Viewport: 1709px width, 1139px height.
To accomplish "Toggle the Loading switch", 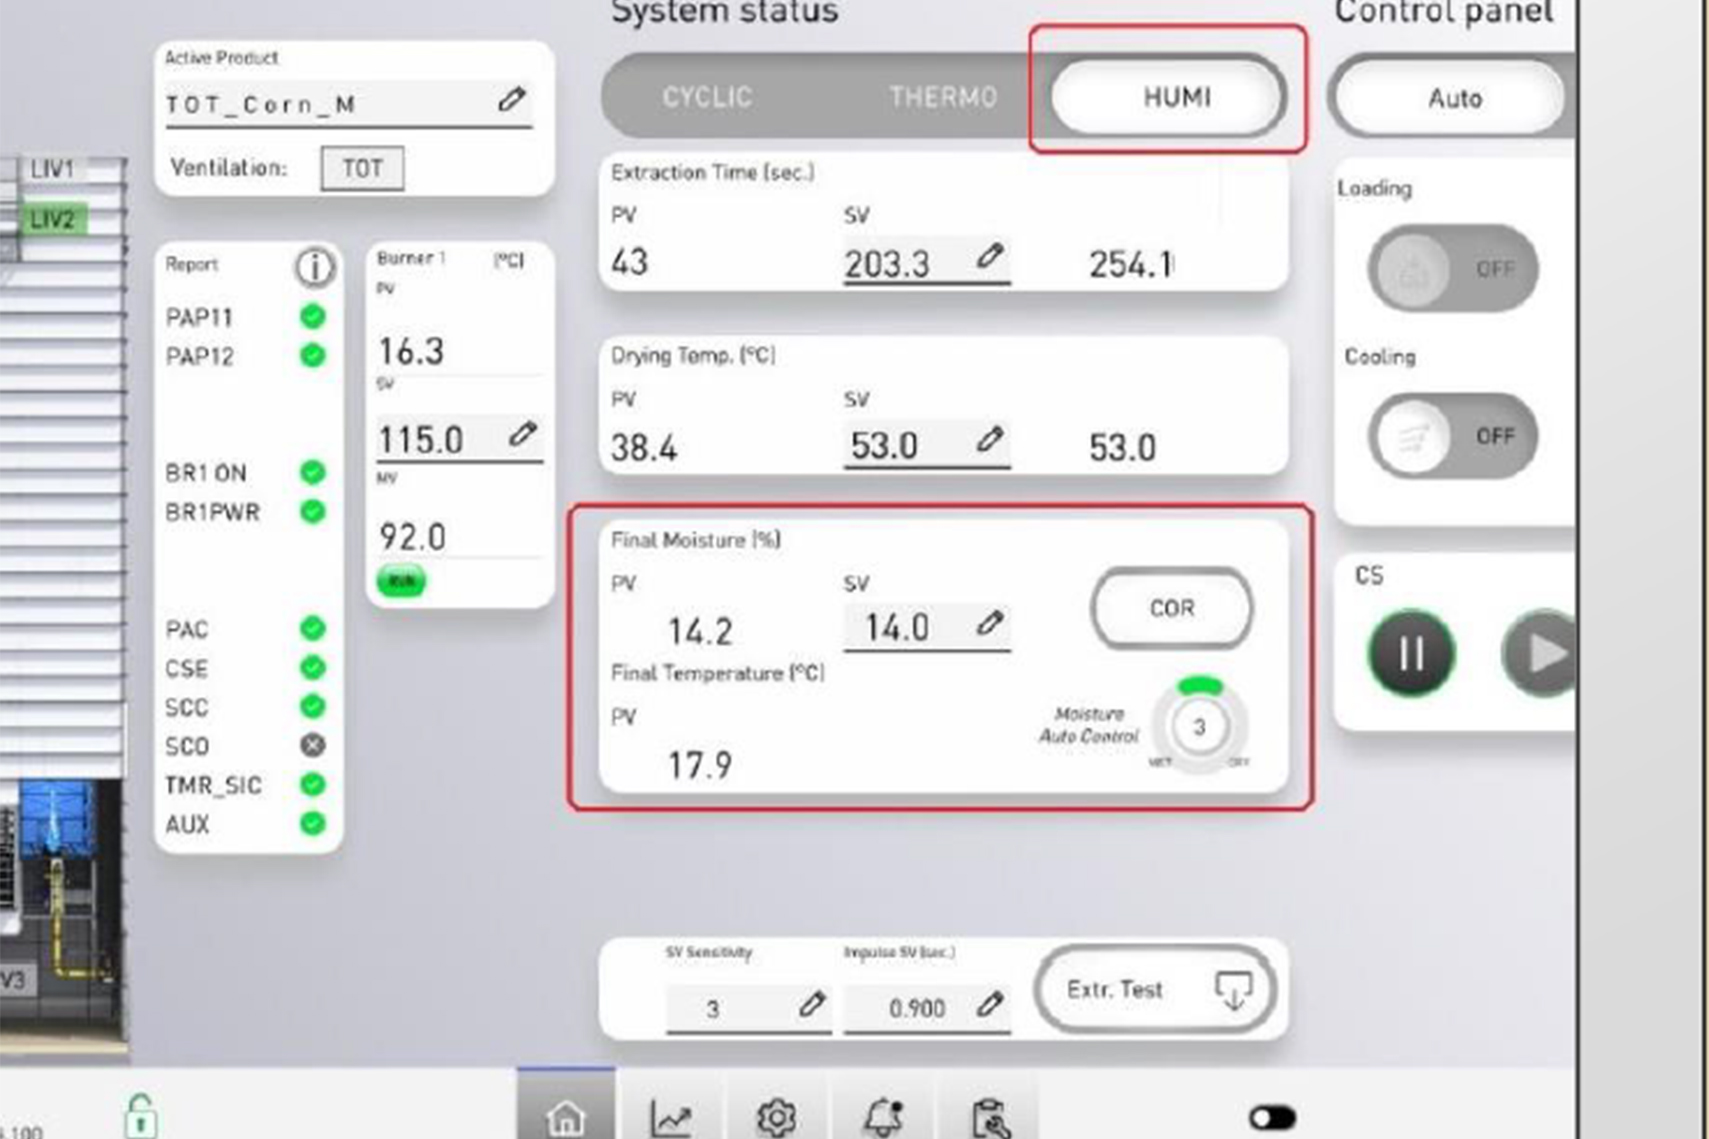I will click(1452, 268).
